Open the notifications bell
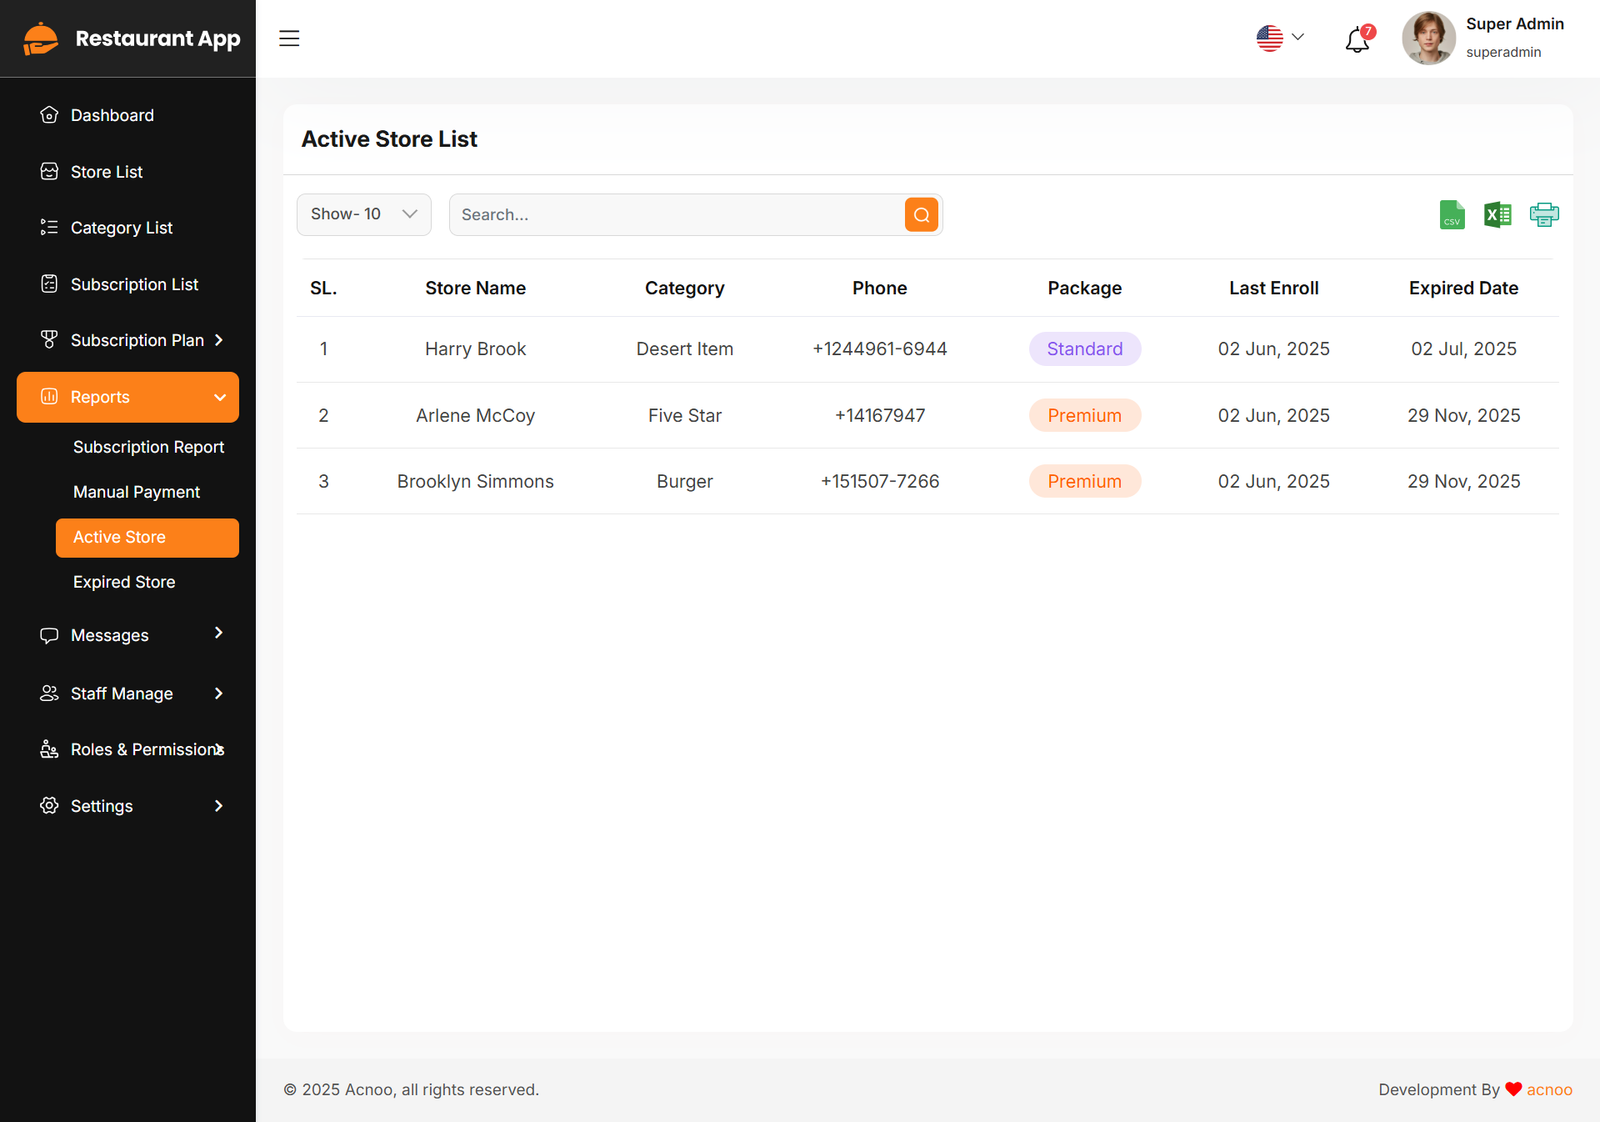The image size is (1600, 1122). pyautogui.click(x=1357, y=40)
